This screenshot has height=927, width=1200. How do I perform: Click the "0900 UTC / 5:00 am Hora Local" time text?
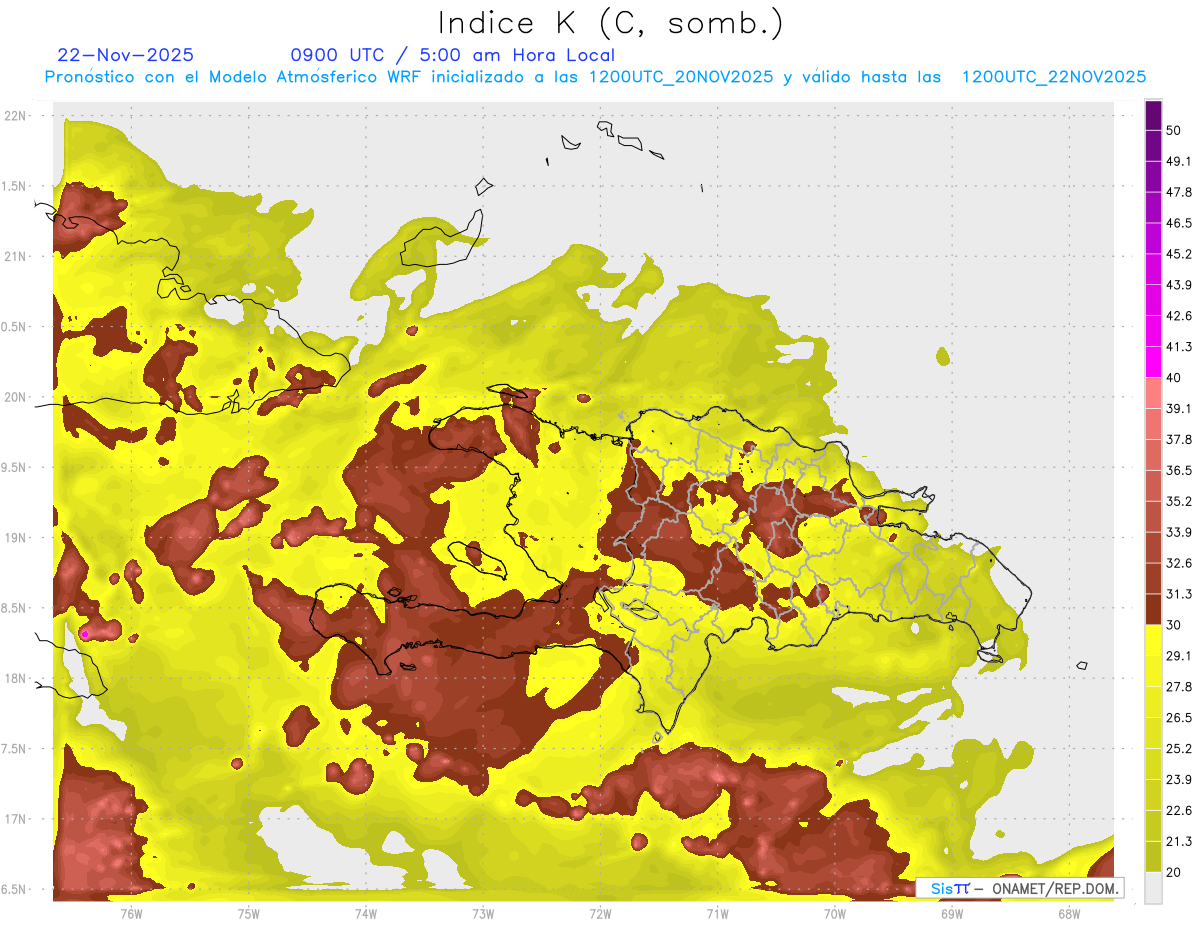coord(452,55)
